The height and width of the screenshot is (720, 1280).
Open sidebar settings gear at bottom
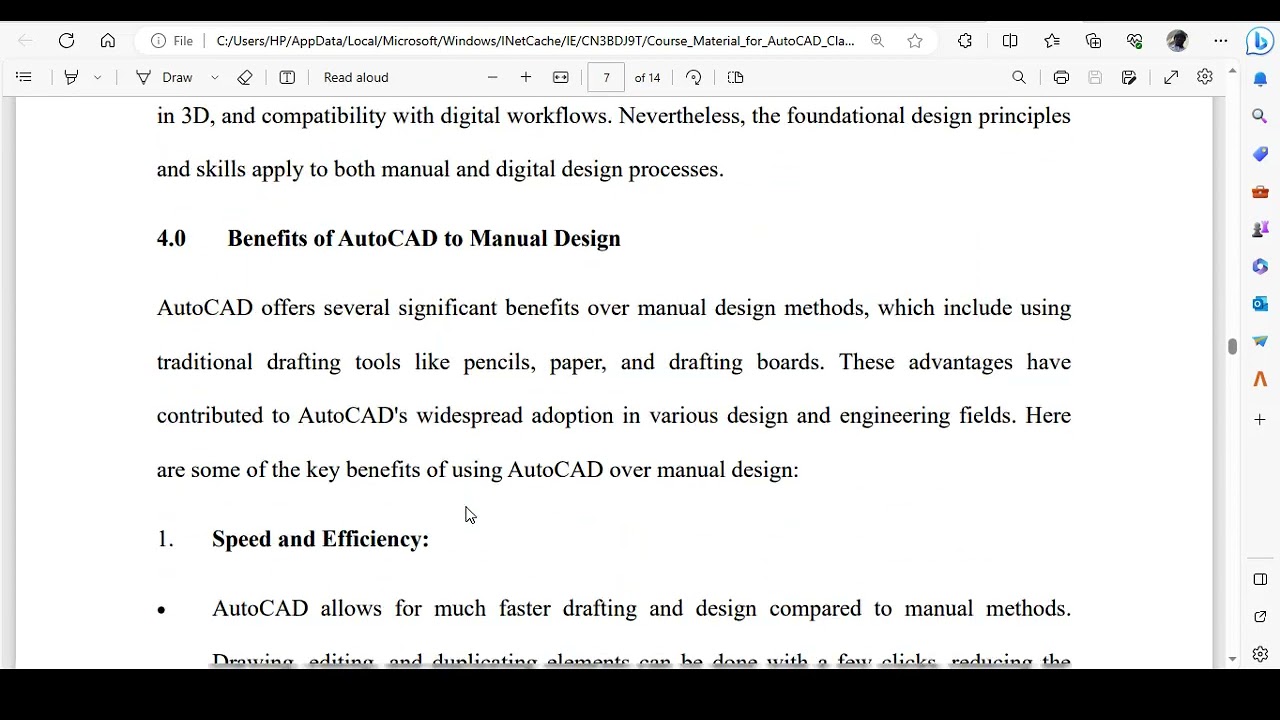1260,654
